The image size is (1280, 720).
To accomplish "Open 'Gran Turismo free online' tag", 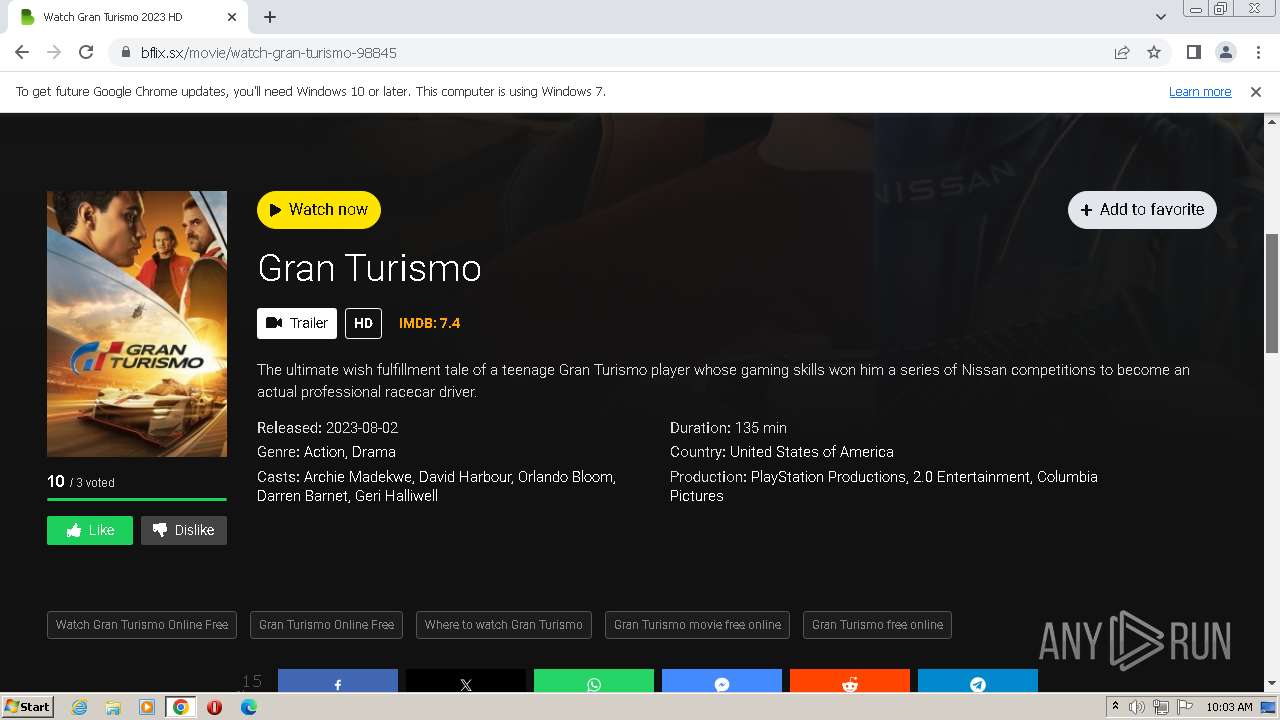I will (877, 625).
